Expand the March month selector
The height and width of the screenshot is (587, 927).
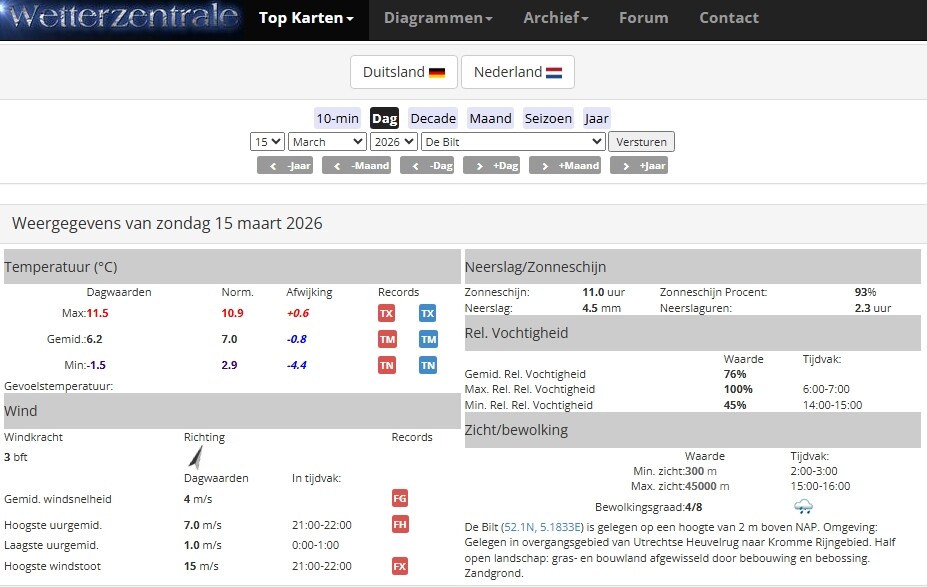[x=327, y=142]
